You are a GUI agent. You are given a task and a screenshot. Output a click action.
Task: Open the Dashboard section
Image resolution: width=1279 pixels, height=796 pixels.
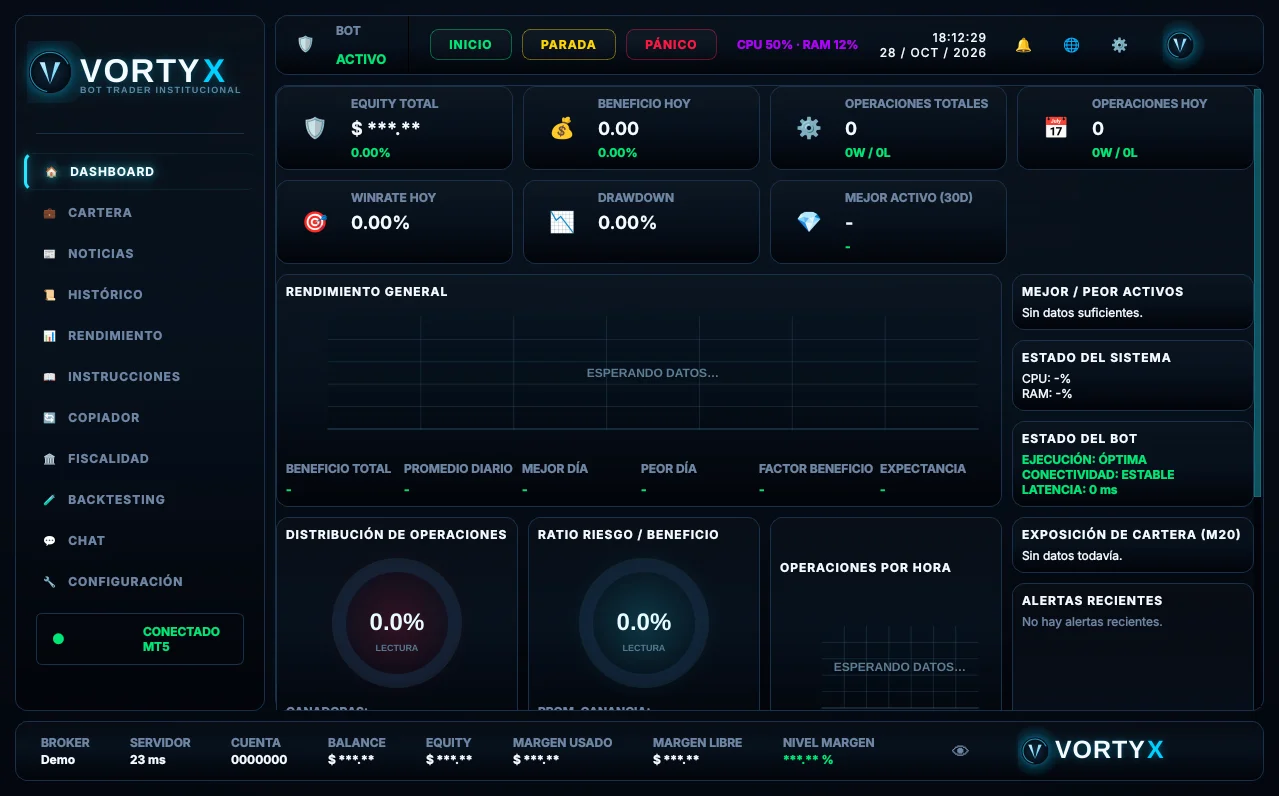(x=139, y=172)
